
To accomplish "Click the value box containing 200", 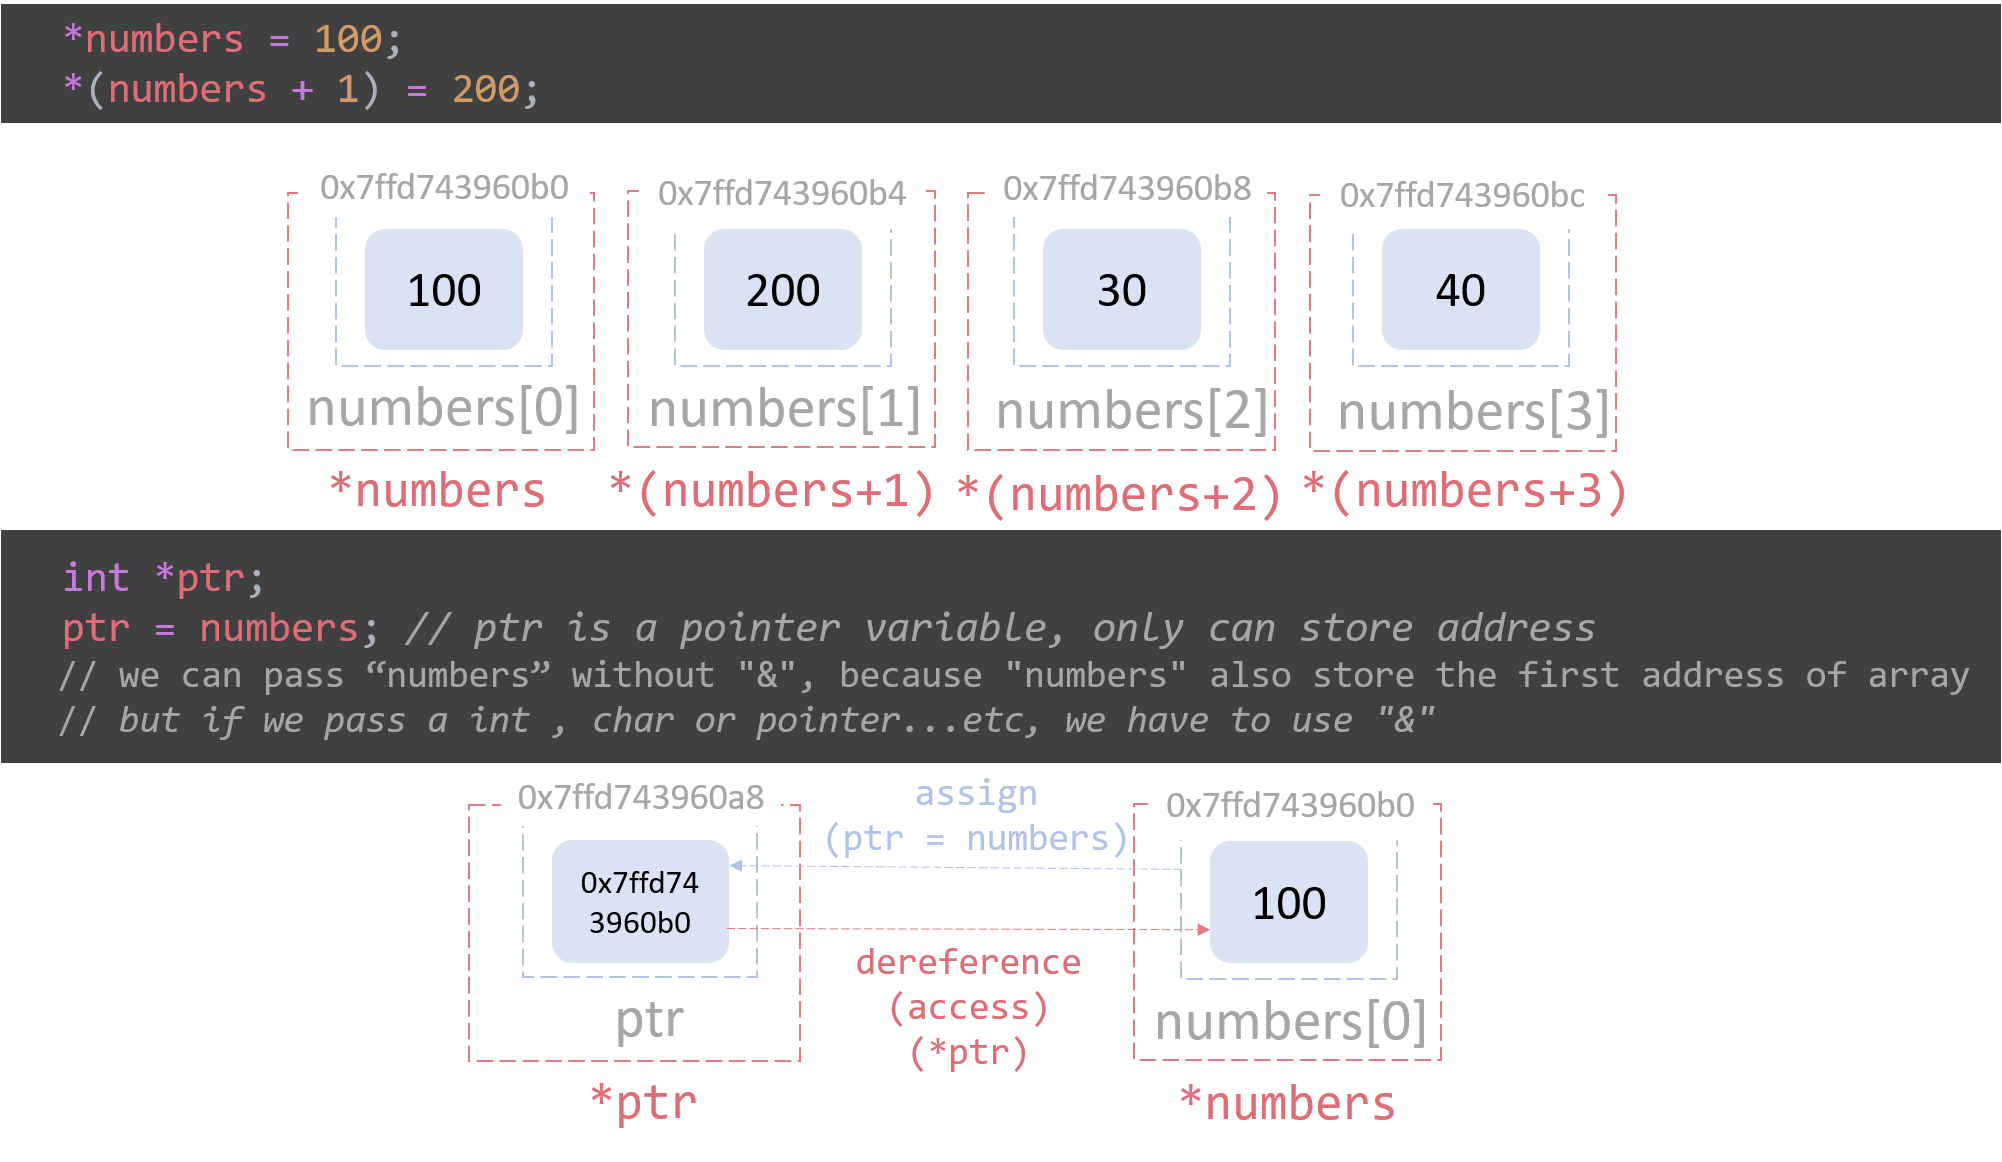I will point(782,290).
